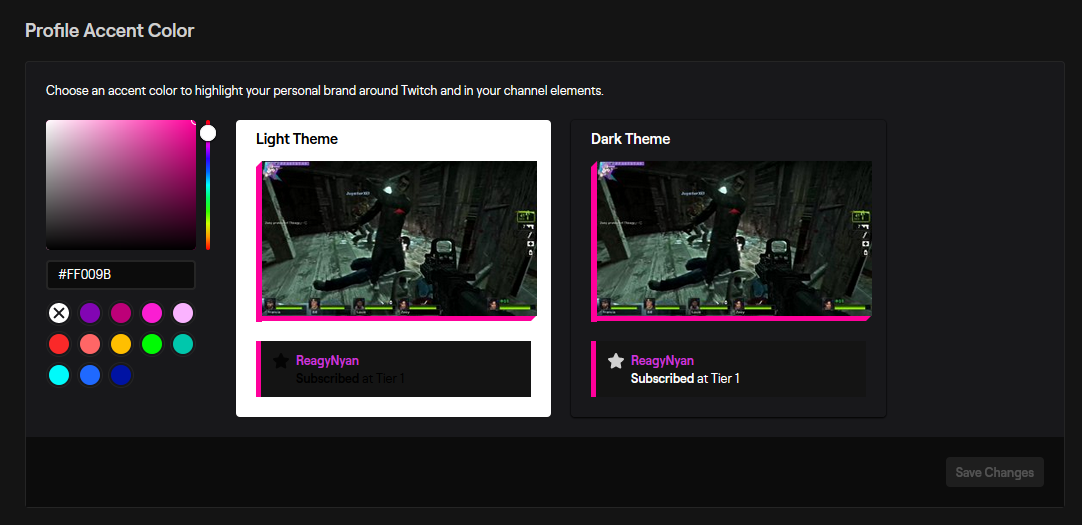Select the yellow-orange color swatch
The height and width of the screenshot is (525, 1082).
point(121,344)
